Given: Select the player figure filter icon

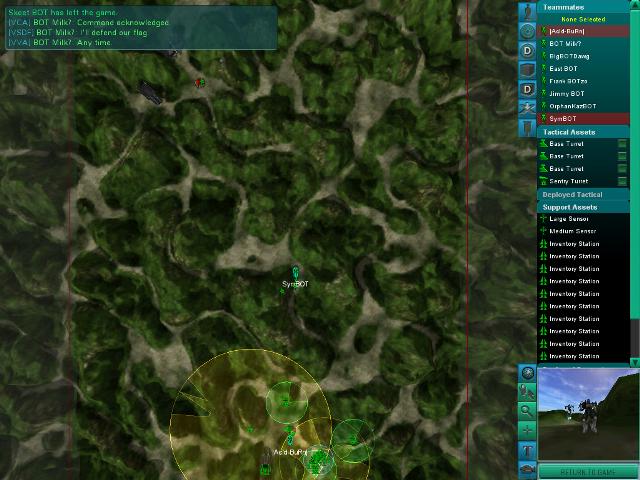Looking at the screenshot, I should (x=527, y=11).
